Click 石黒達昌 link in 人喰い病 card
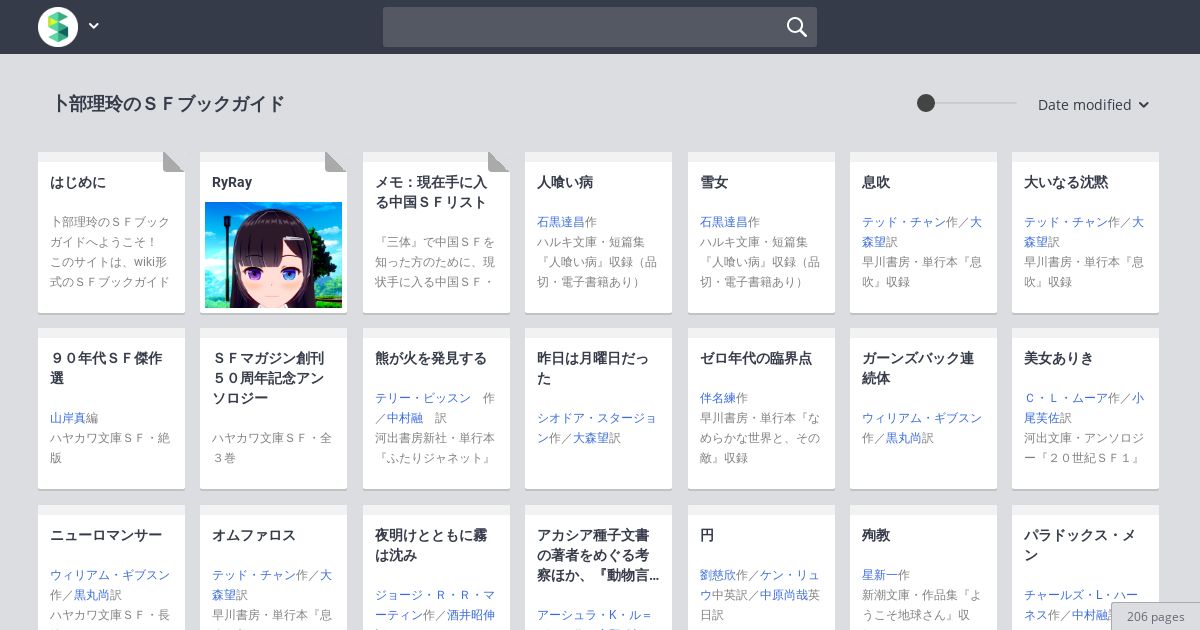The width and height of the screenshot is (1200, 630). tap(561, 222)
